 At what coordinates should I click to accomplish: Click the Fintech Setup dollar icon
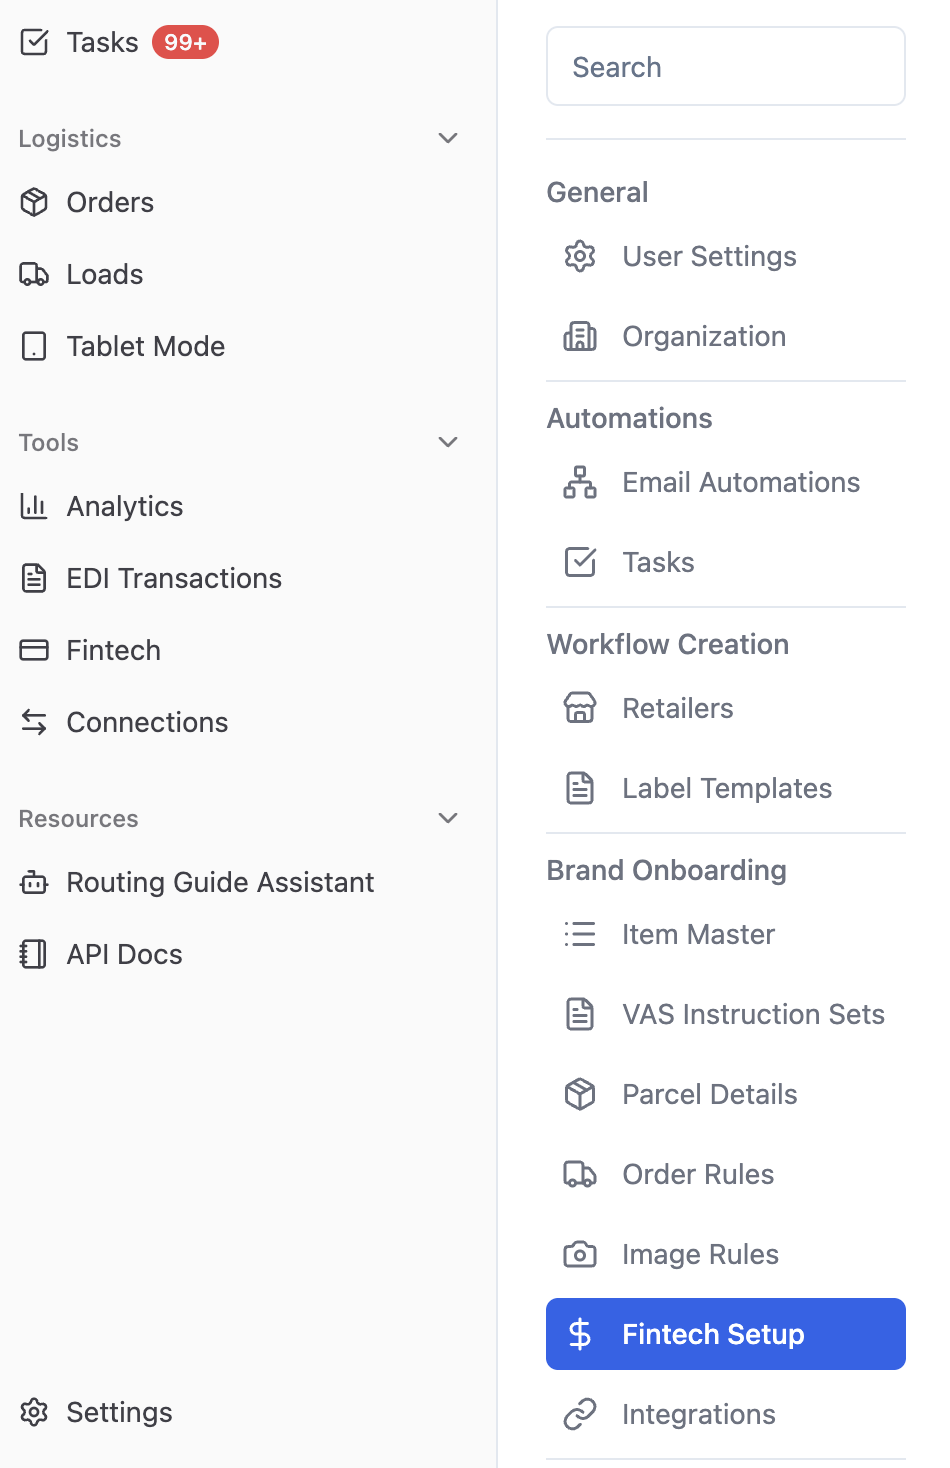click(580, 1334)
